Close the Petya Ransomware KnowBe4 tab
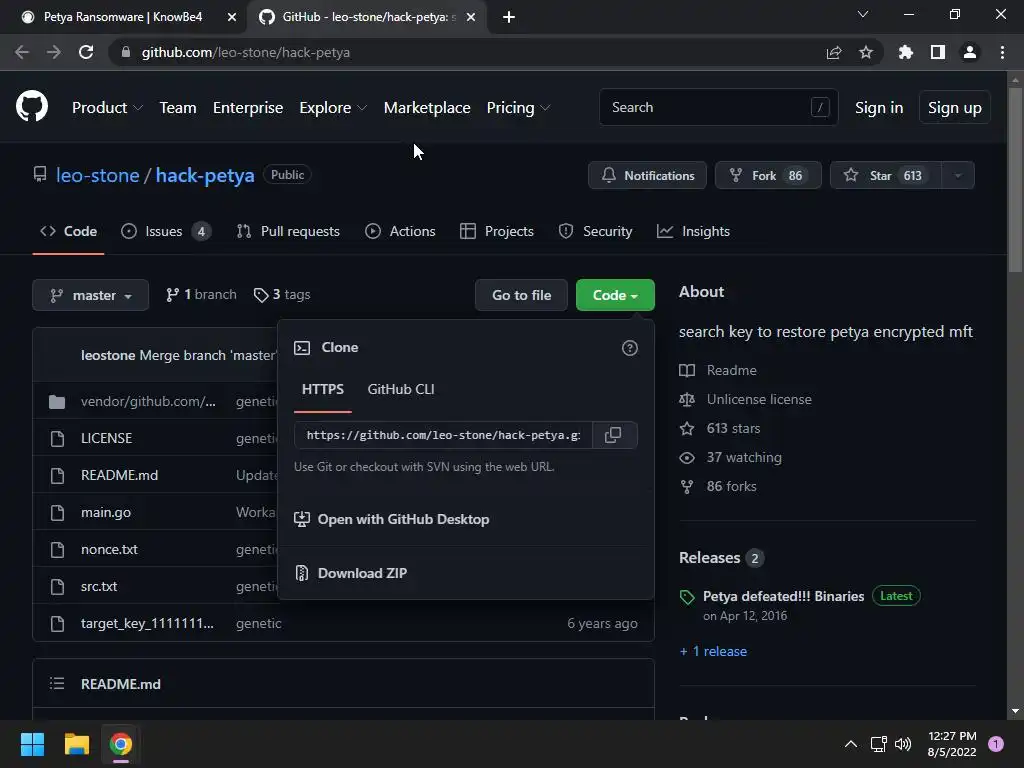The width and height of the screenshot is (1024, 768). (x=232, y=17)
